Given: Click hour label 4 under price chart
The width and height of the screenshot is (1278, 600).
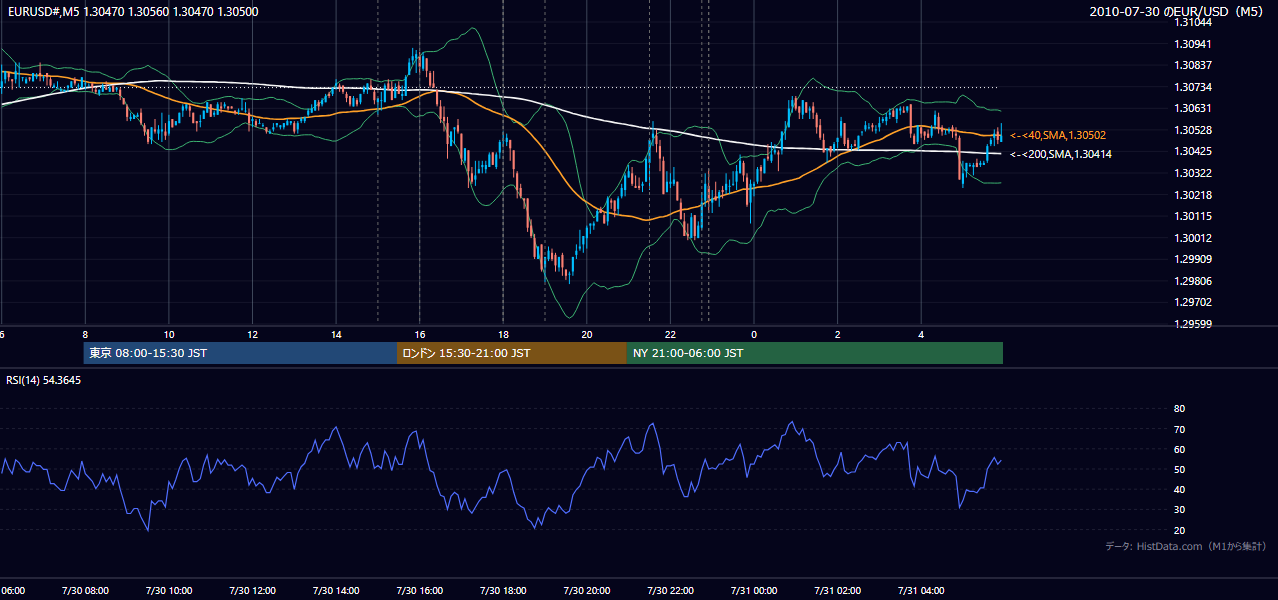Looking at the screenshot, I should click(921, 334).
